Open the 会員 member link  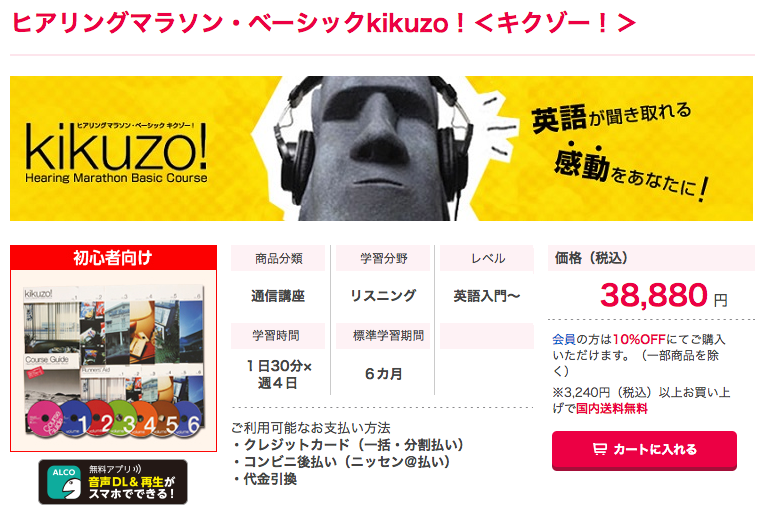563,339
